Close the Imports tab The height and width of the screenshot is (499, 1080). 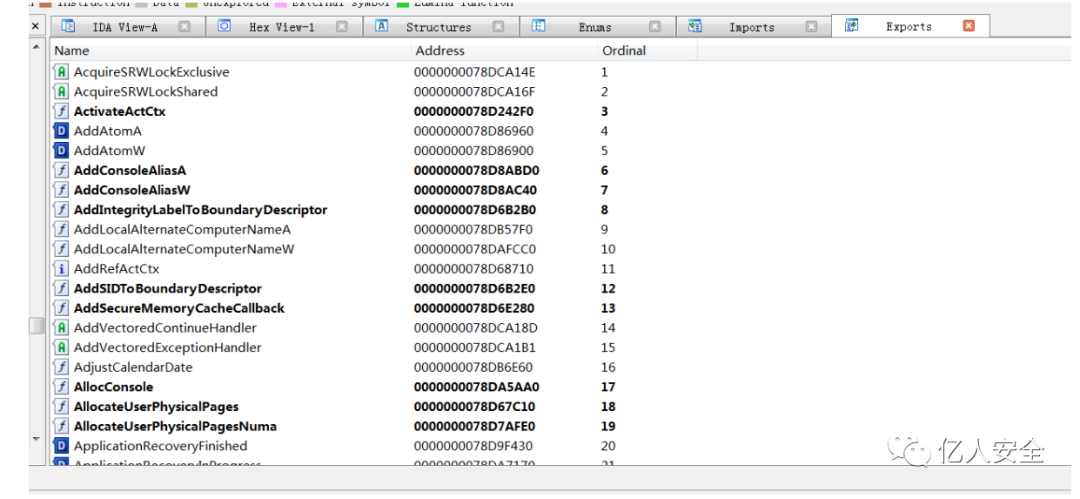pyautogui.click(x=812, y=27)
